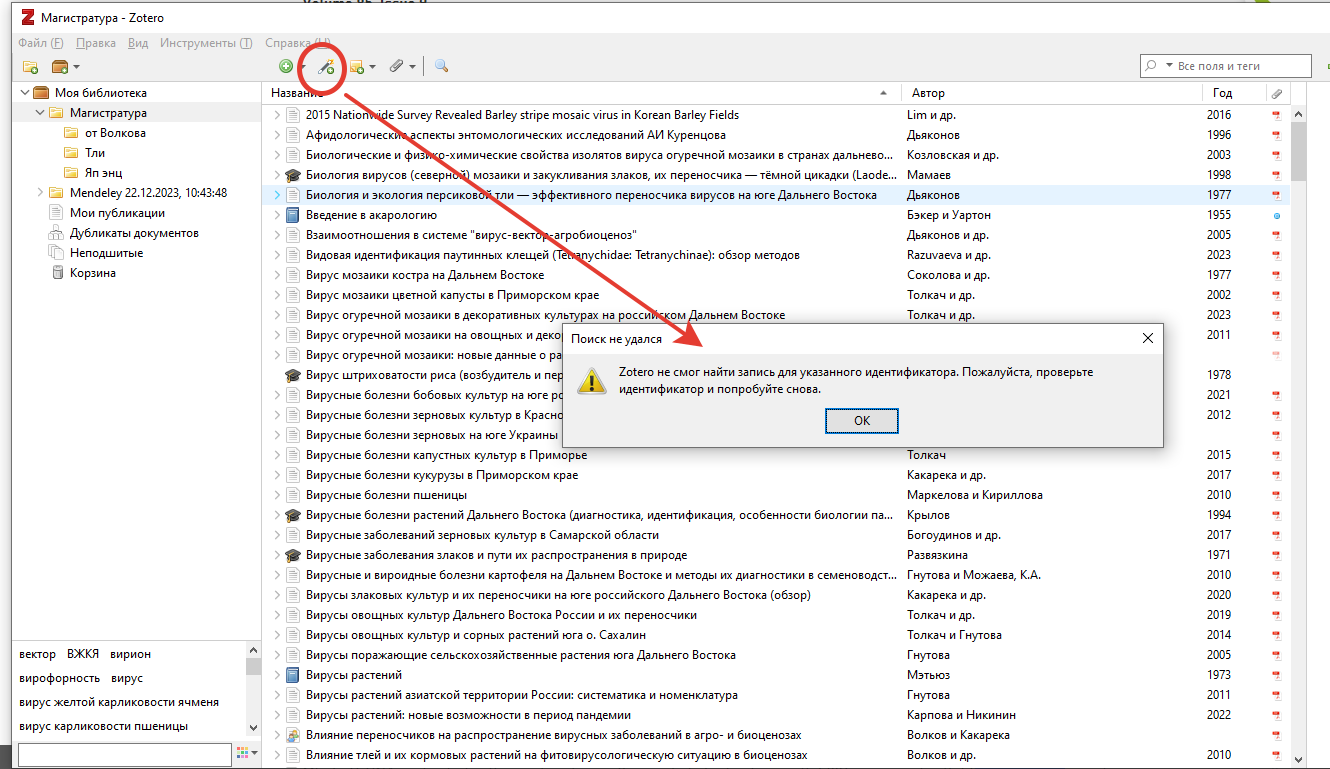The width and height of the screenshot is (1330, 769).
Task: Expand the 'Mendeley 22.12.2023' tree item
Action: point(40,191)
